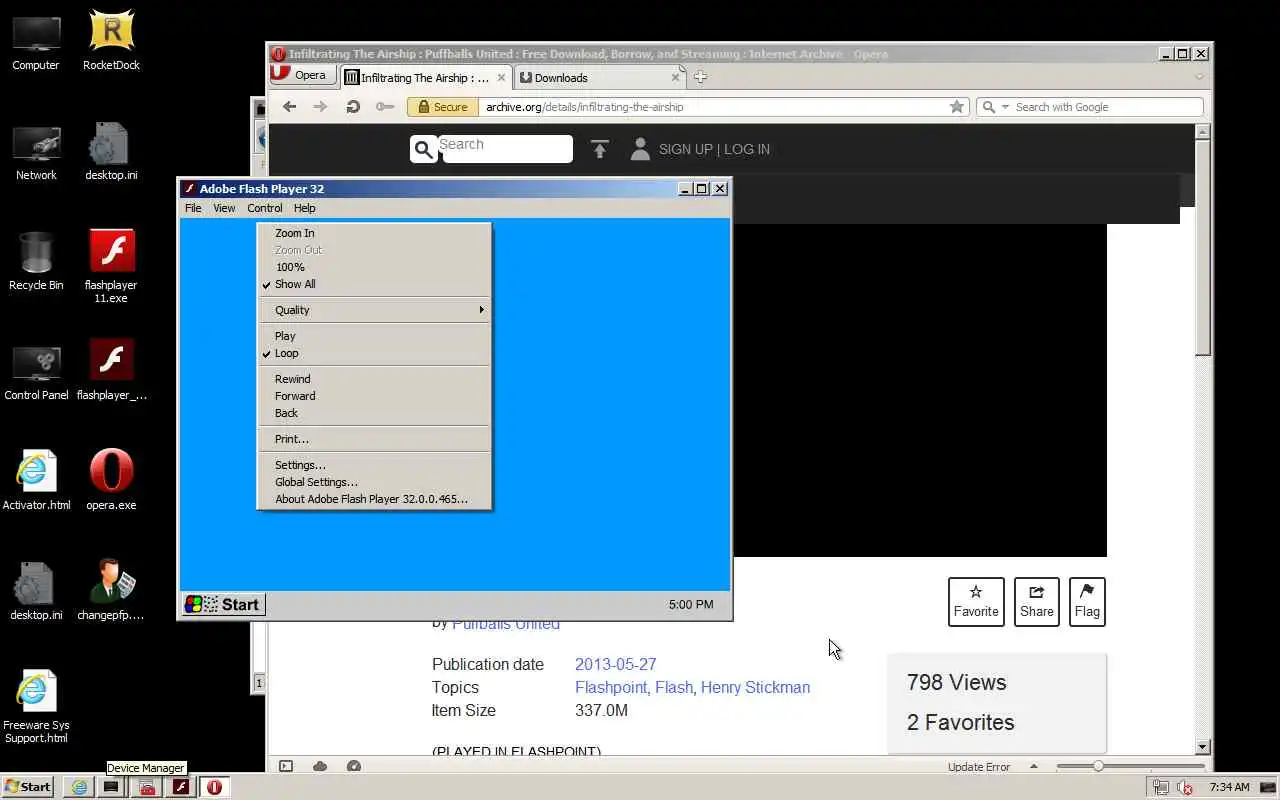
Task: Click the password wand key icon
Action: [385, 107]
